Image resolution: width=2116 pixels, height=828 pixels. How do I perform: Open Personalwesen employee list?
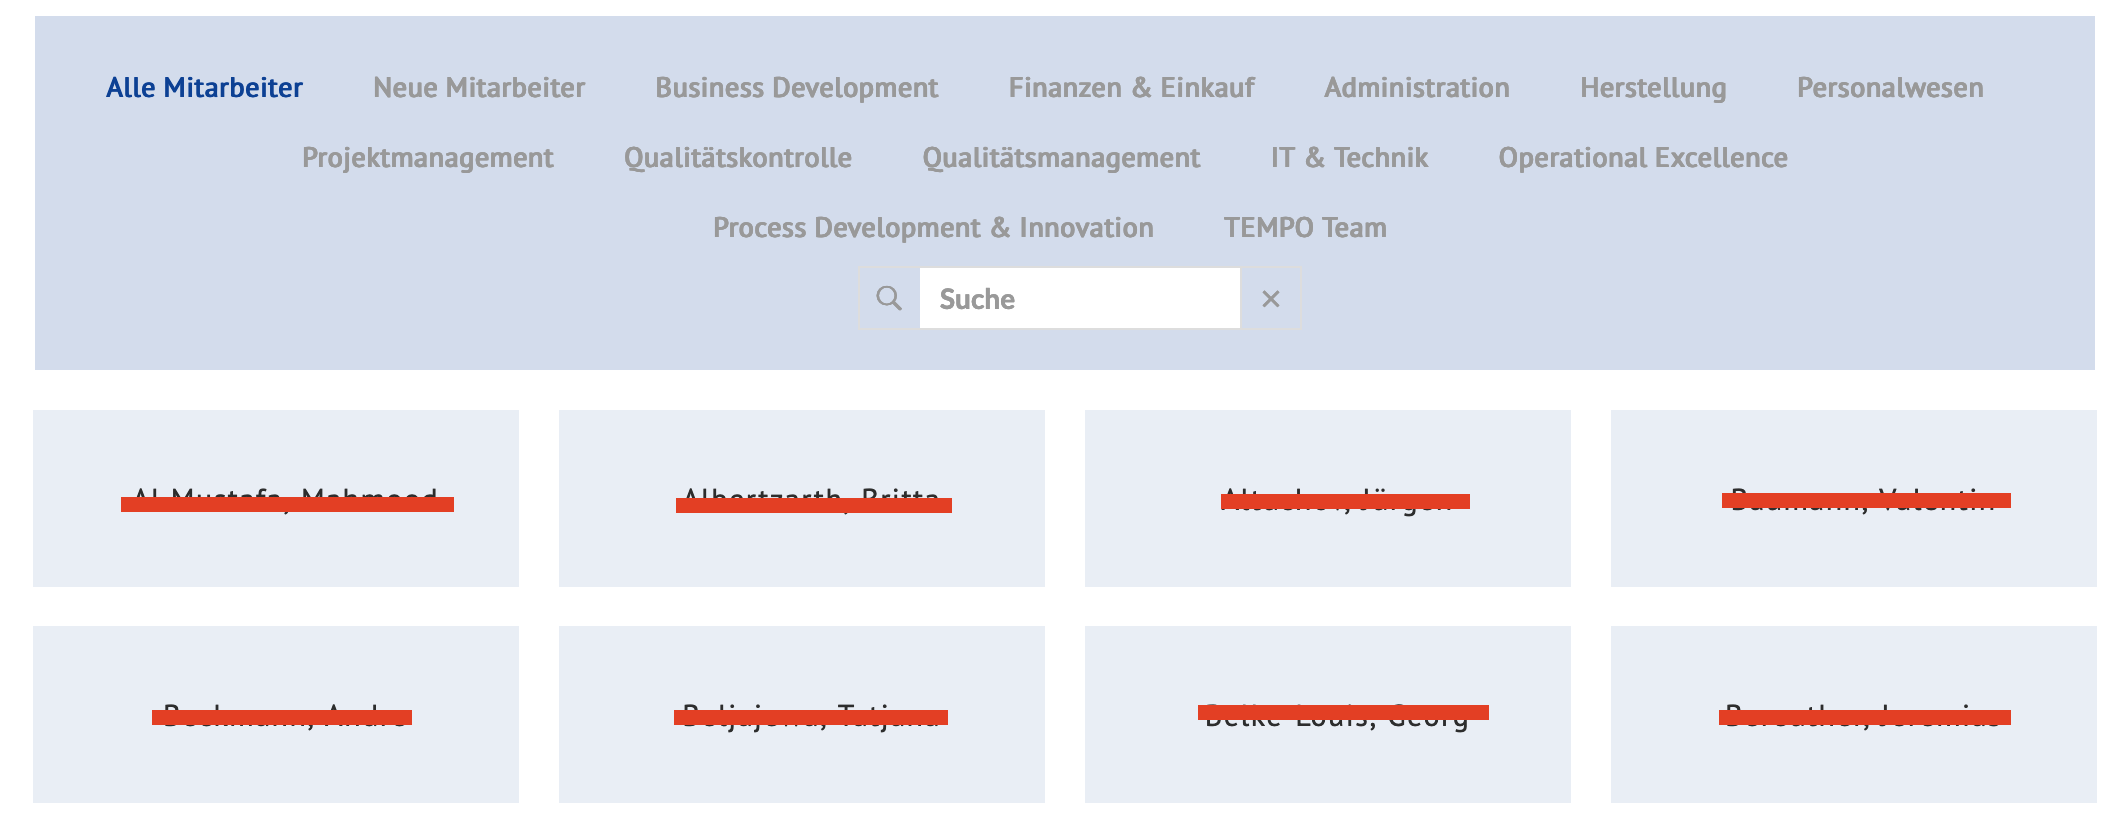click(1890, 88)
